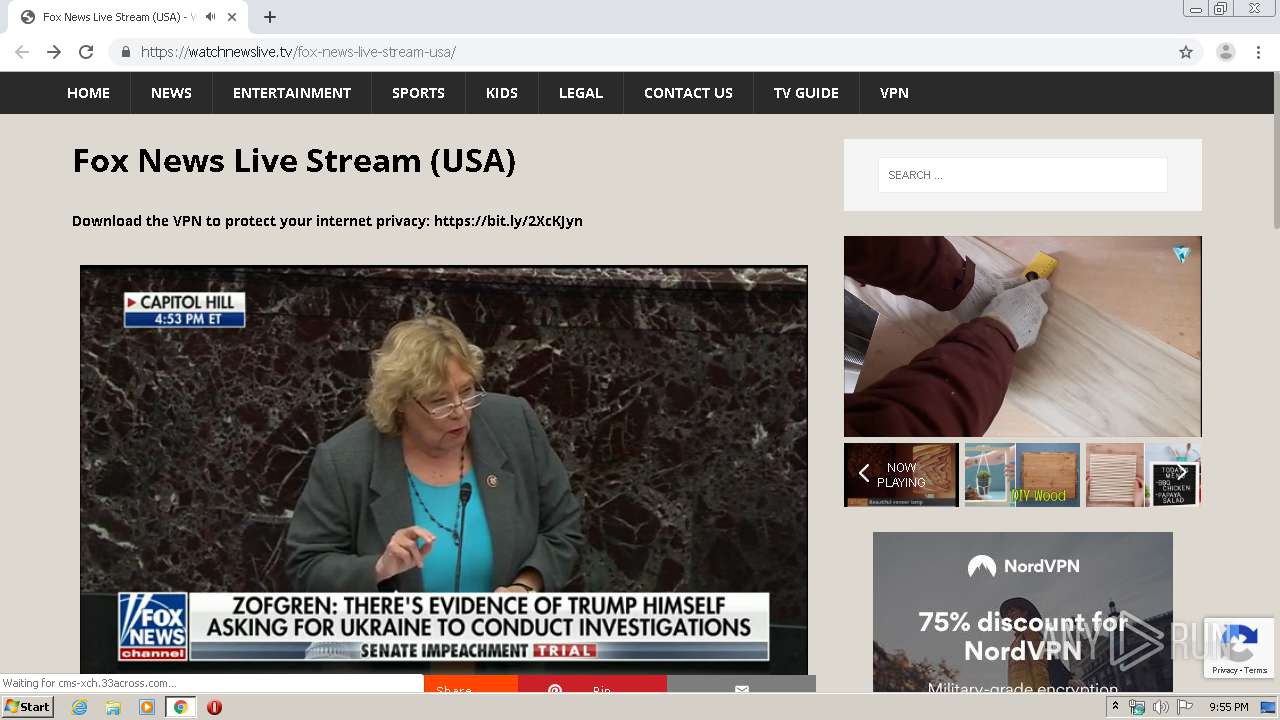Viewport: 1280px width, 720px height.
Task: Open volume control in system tray
Action: click(x=1160, y=707)
